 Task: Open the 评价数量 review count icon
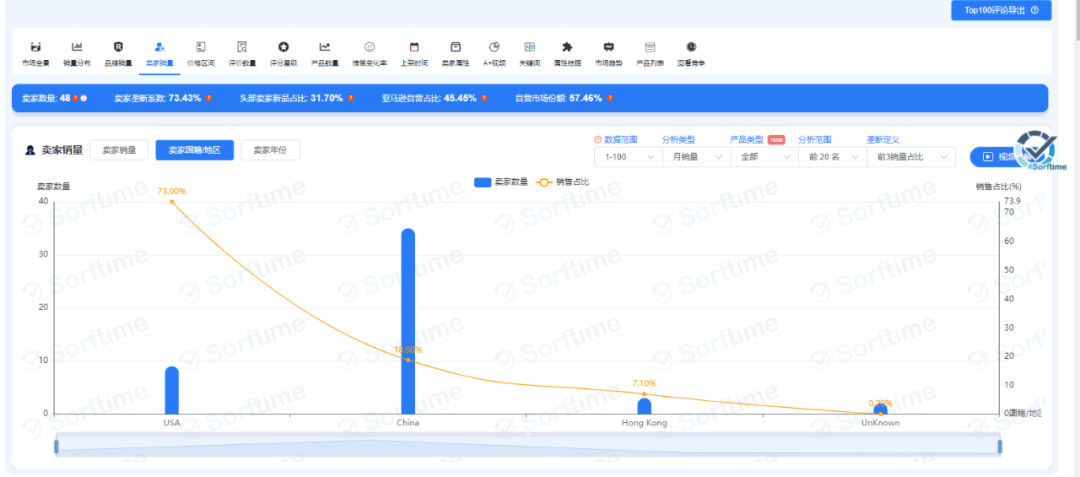(x=242, y=47)
